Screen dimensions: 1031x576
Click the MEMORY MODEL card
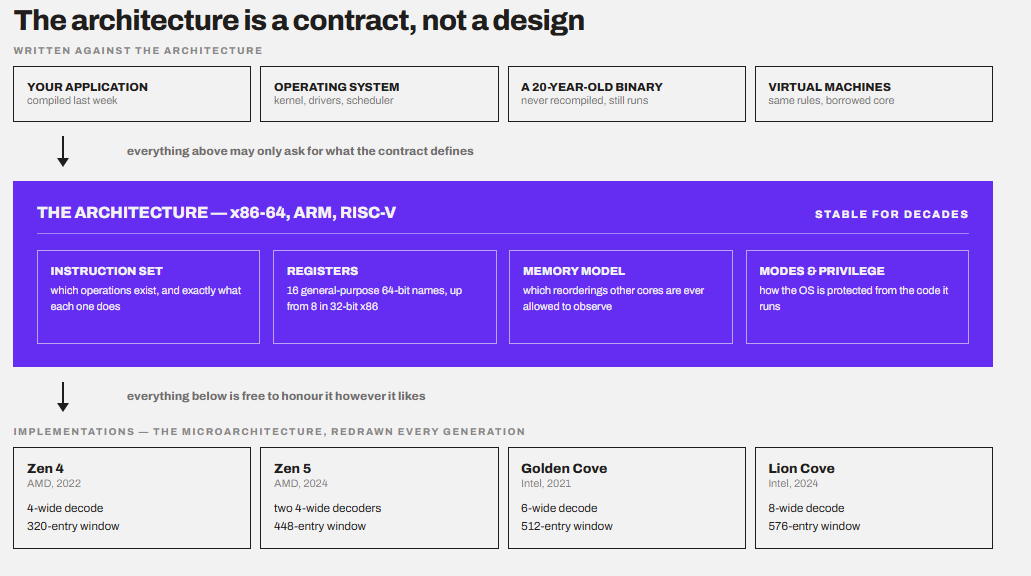[x=621, y=297]
